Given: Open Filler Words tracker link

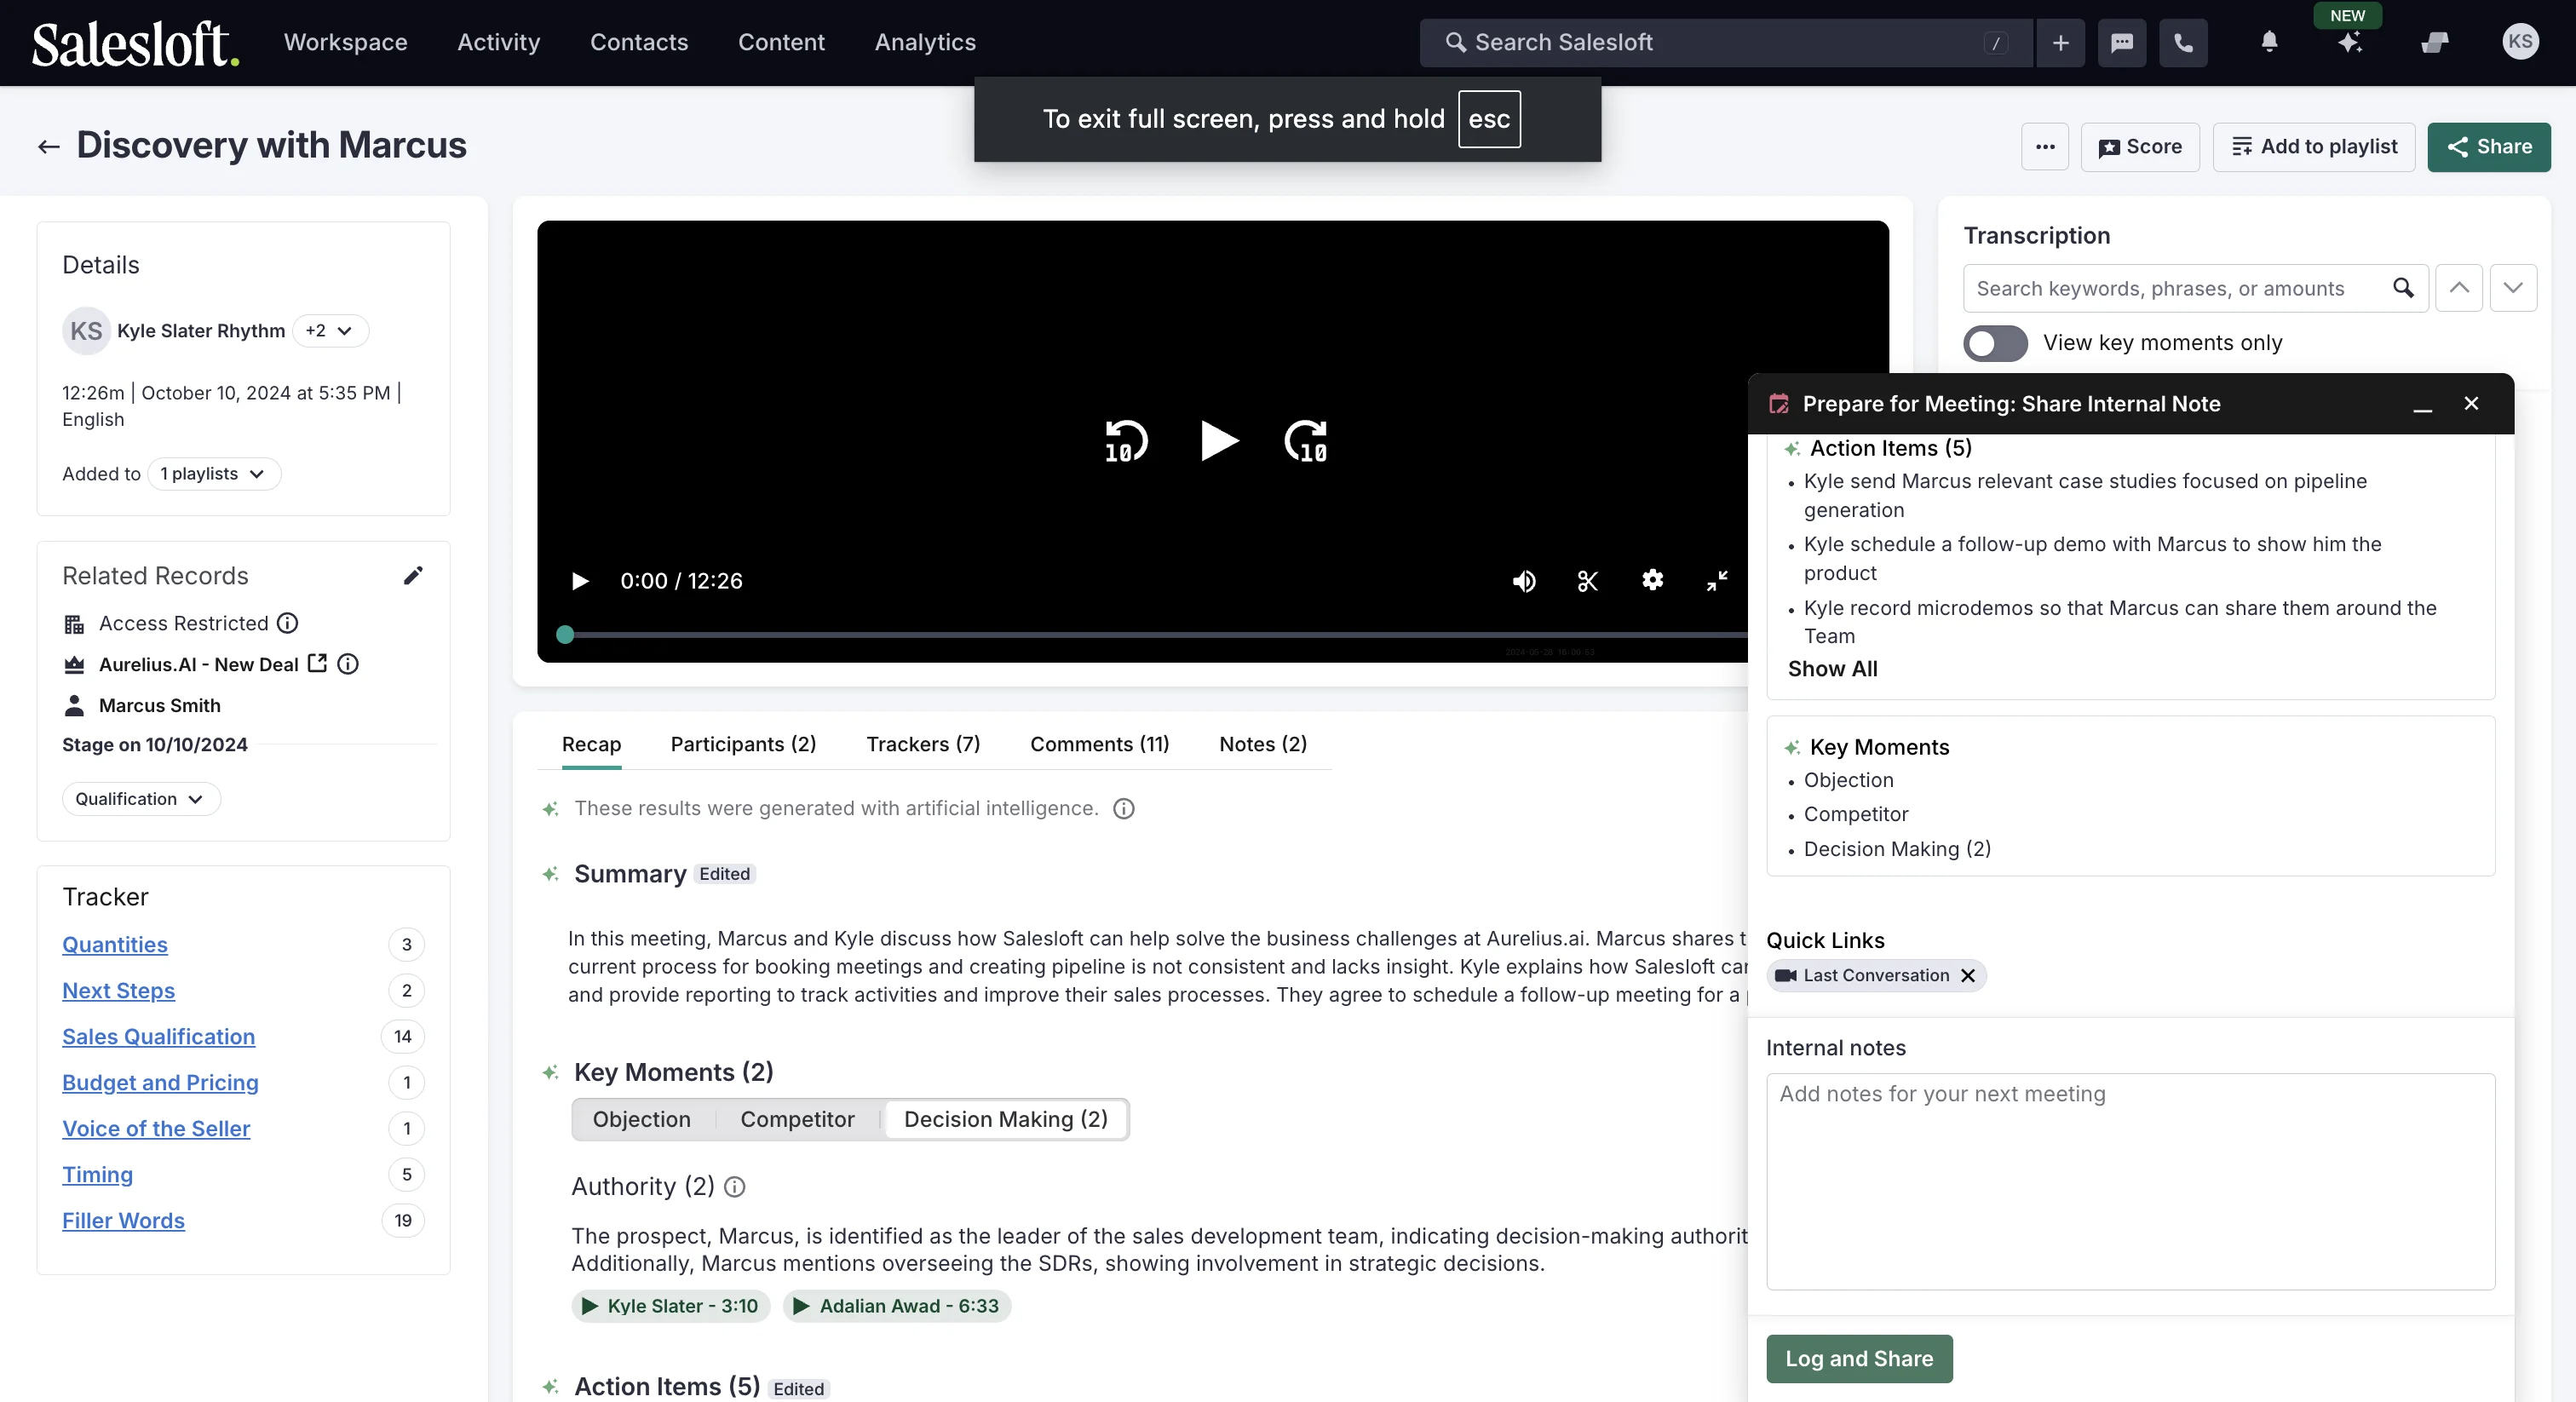Looking at the screenshot, I should coord(123,1221).
